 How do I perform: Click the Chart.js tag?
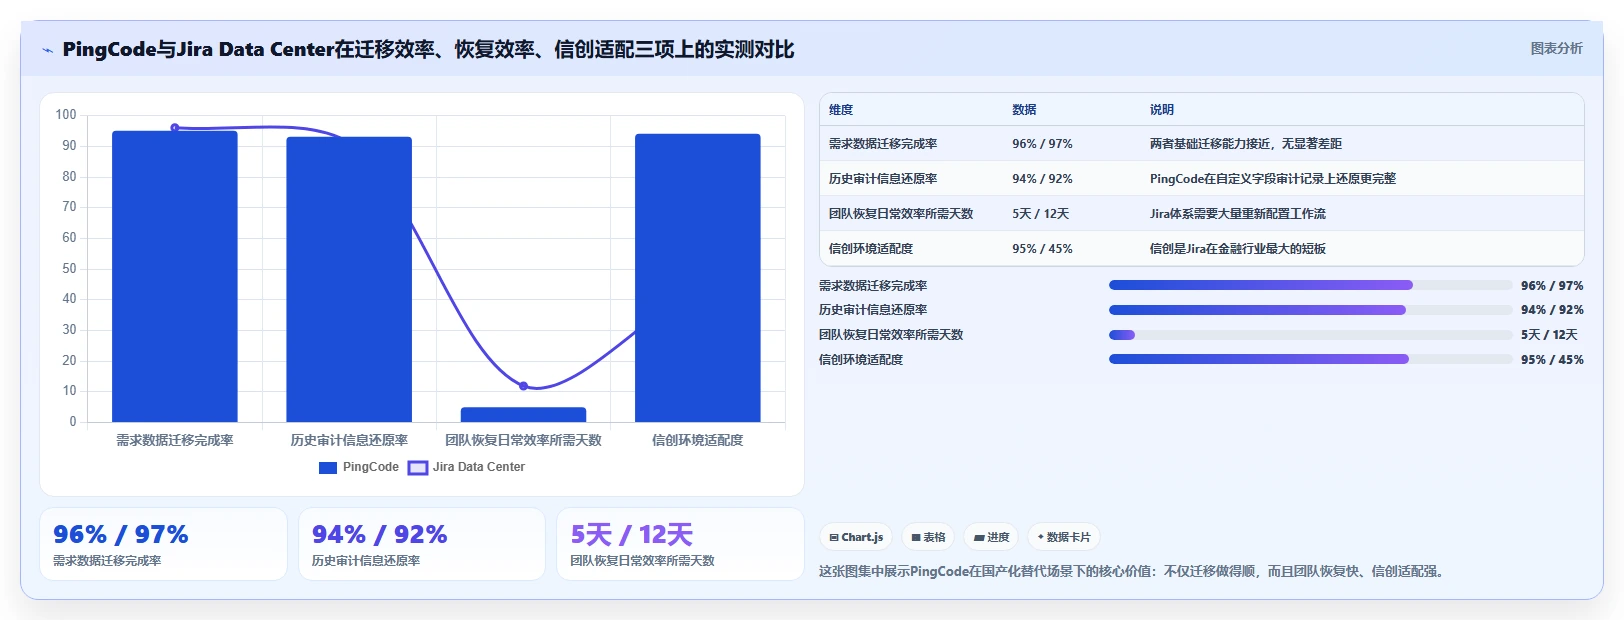click(x=856, y=537)
